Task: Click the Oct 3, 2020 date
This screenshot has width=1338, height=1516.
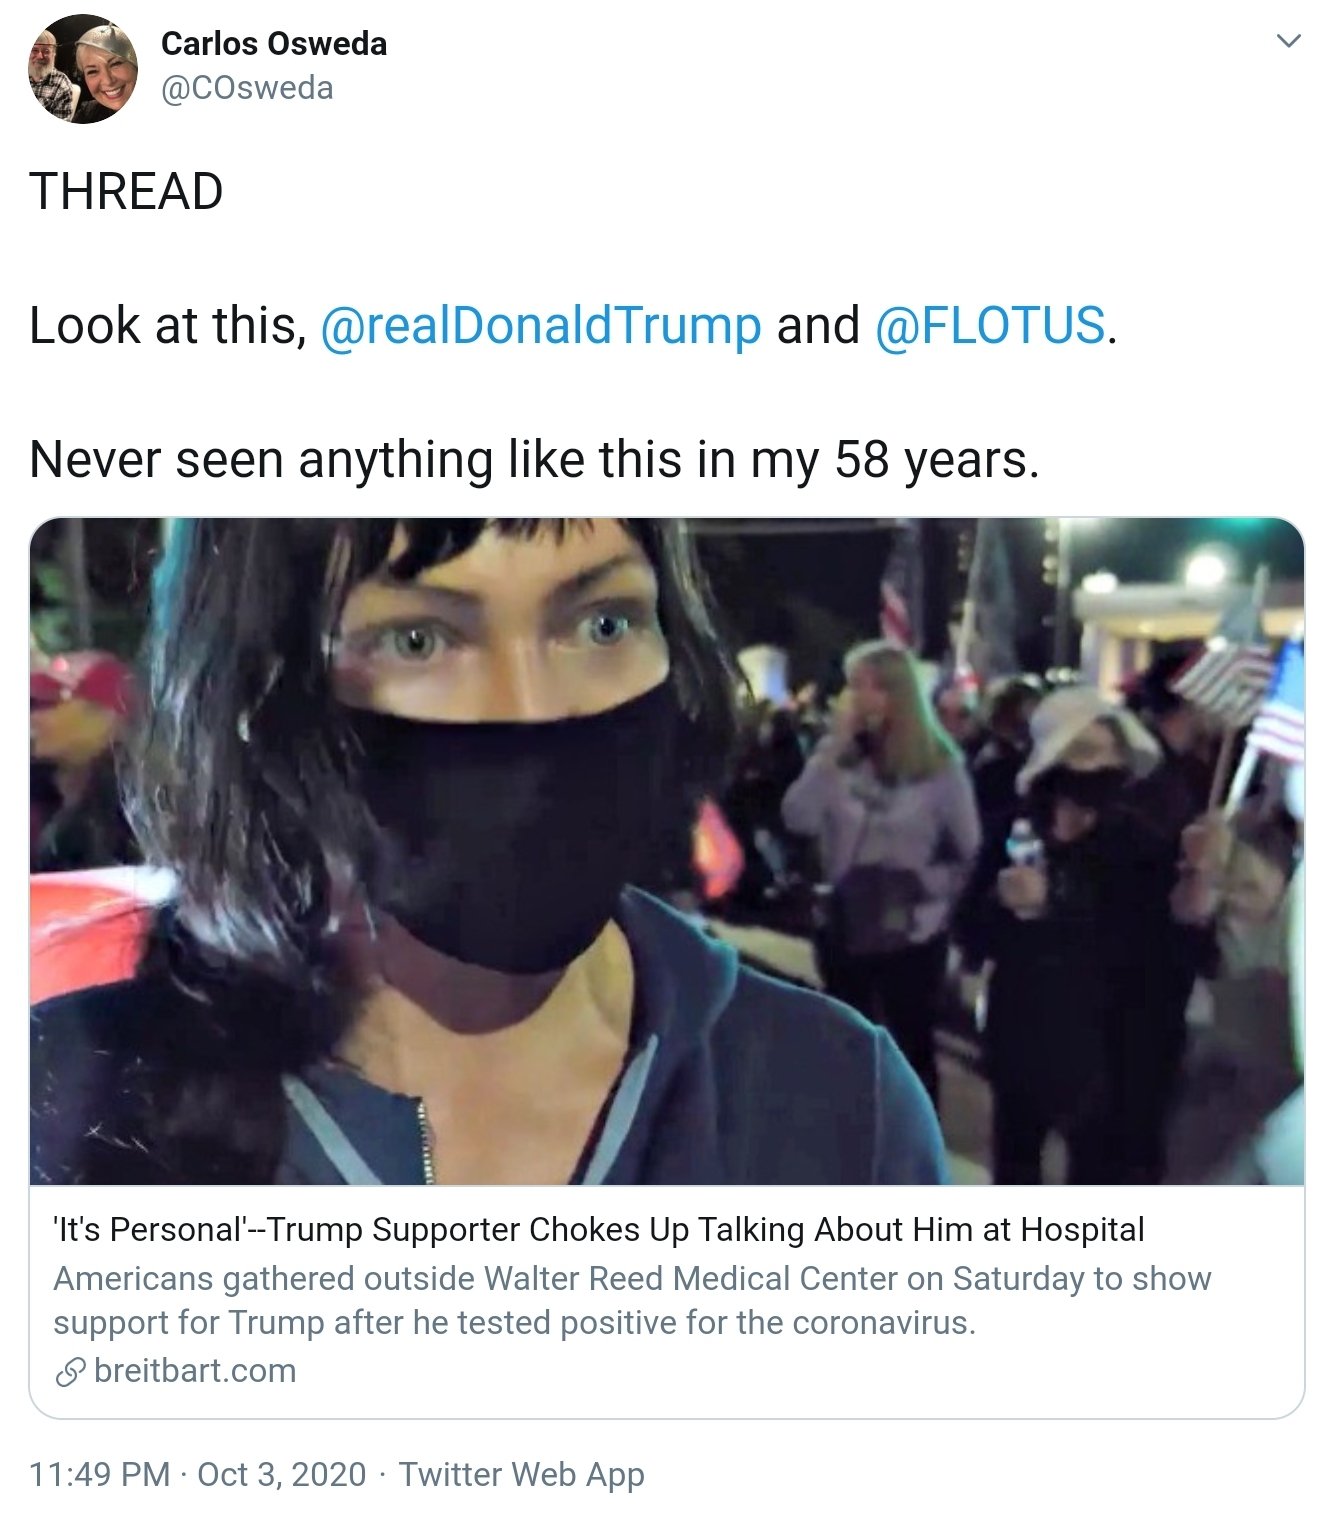Action: pyautogui.click(x=282, y=1474)
